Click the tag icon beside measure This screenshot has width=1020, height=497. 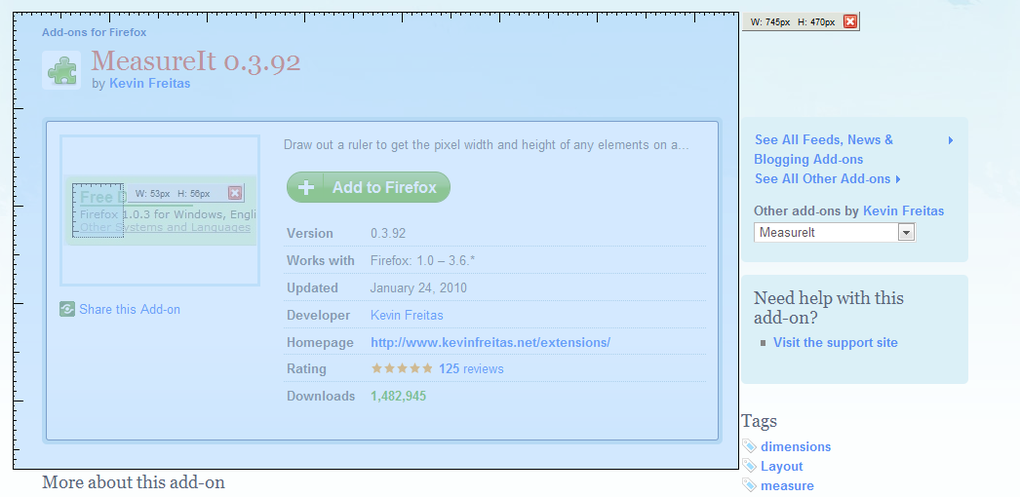click(x=749, y=485)
